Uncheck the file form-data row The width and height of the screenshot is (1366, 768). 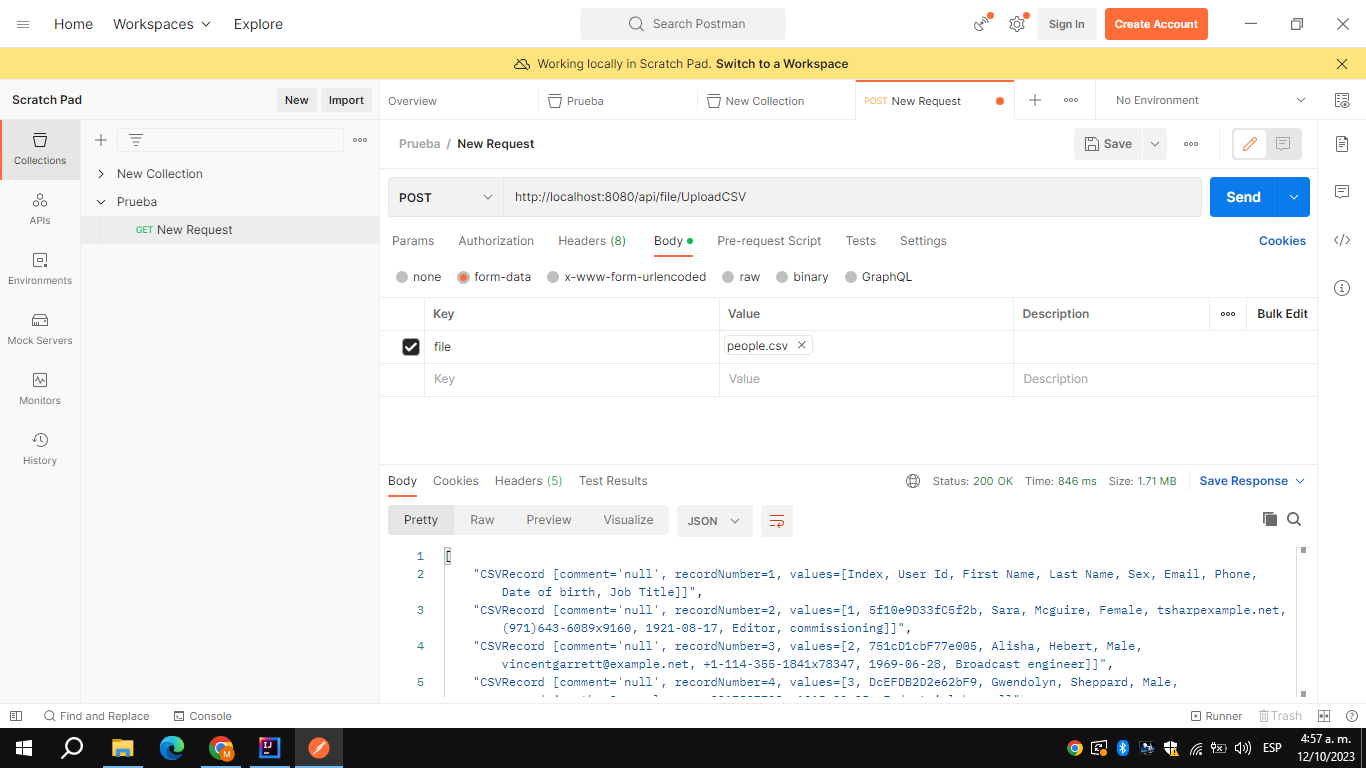coord(411,346)
